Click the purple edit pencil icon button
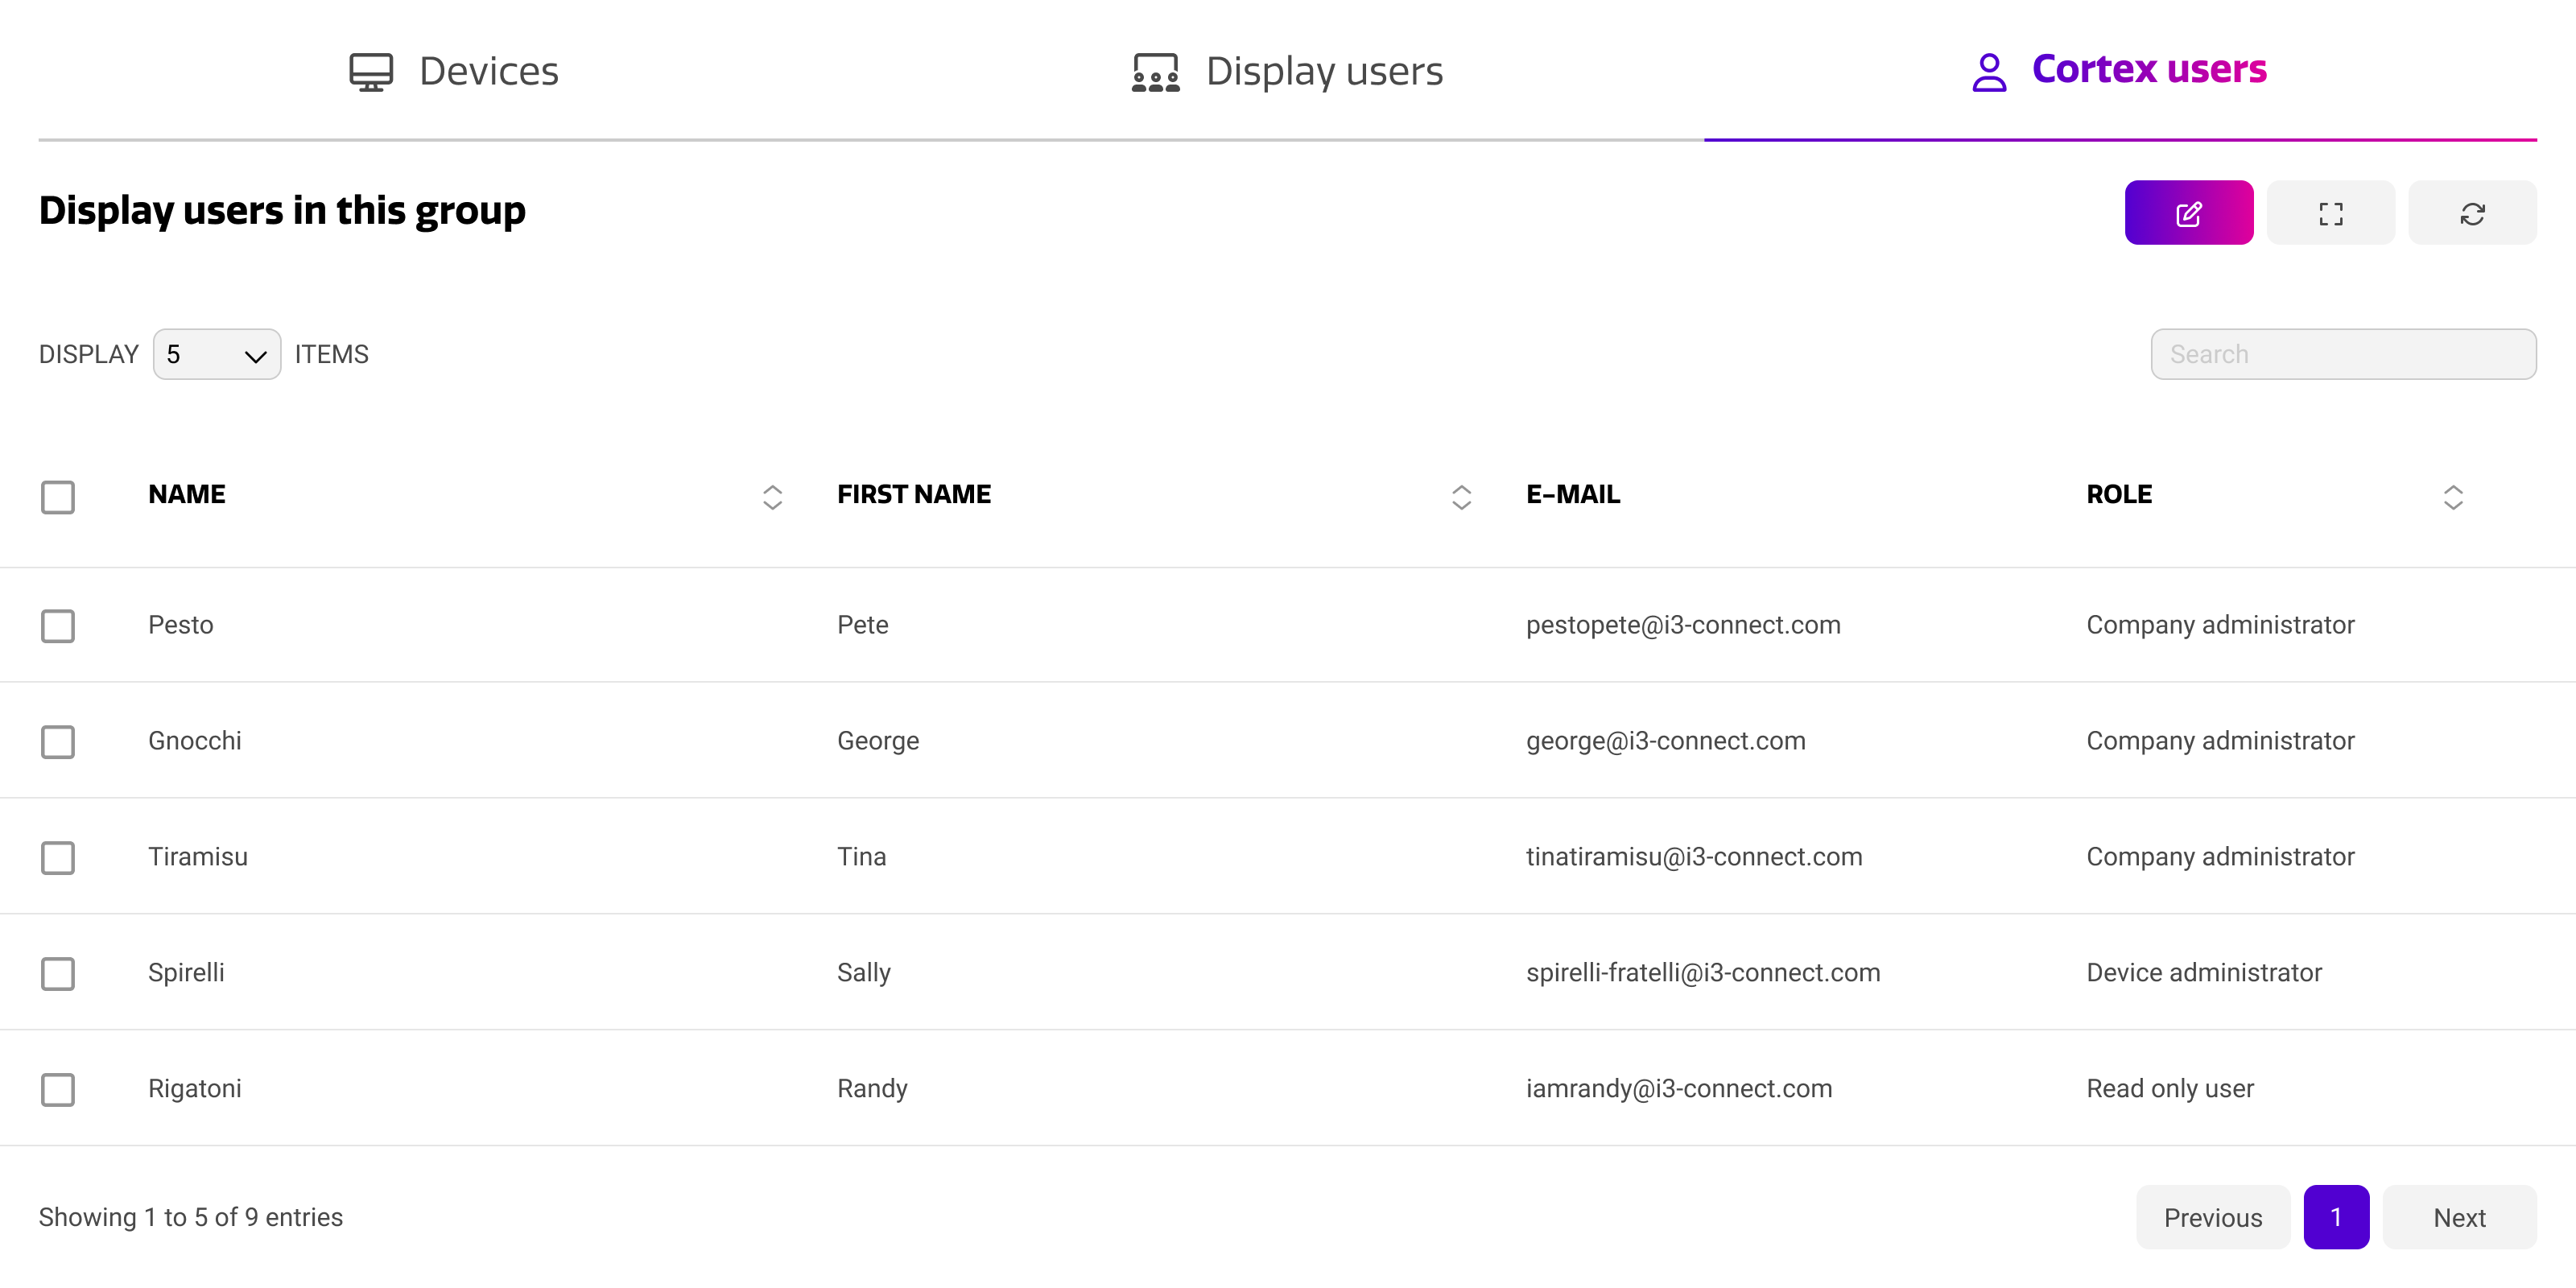The image size is (2576, 1288). coord(2188,213)
